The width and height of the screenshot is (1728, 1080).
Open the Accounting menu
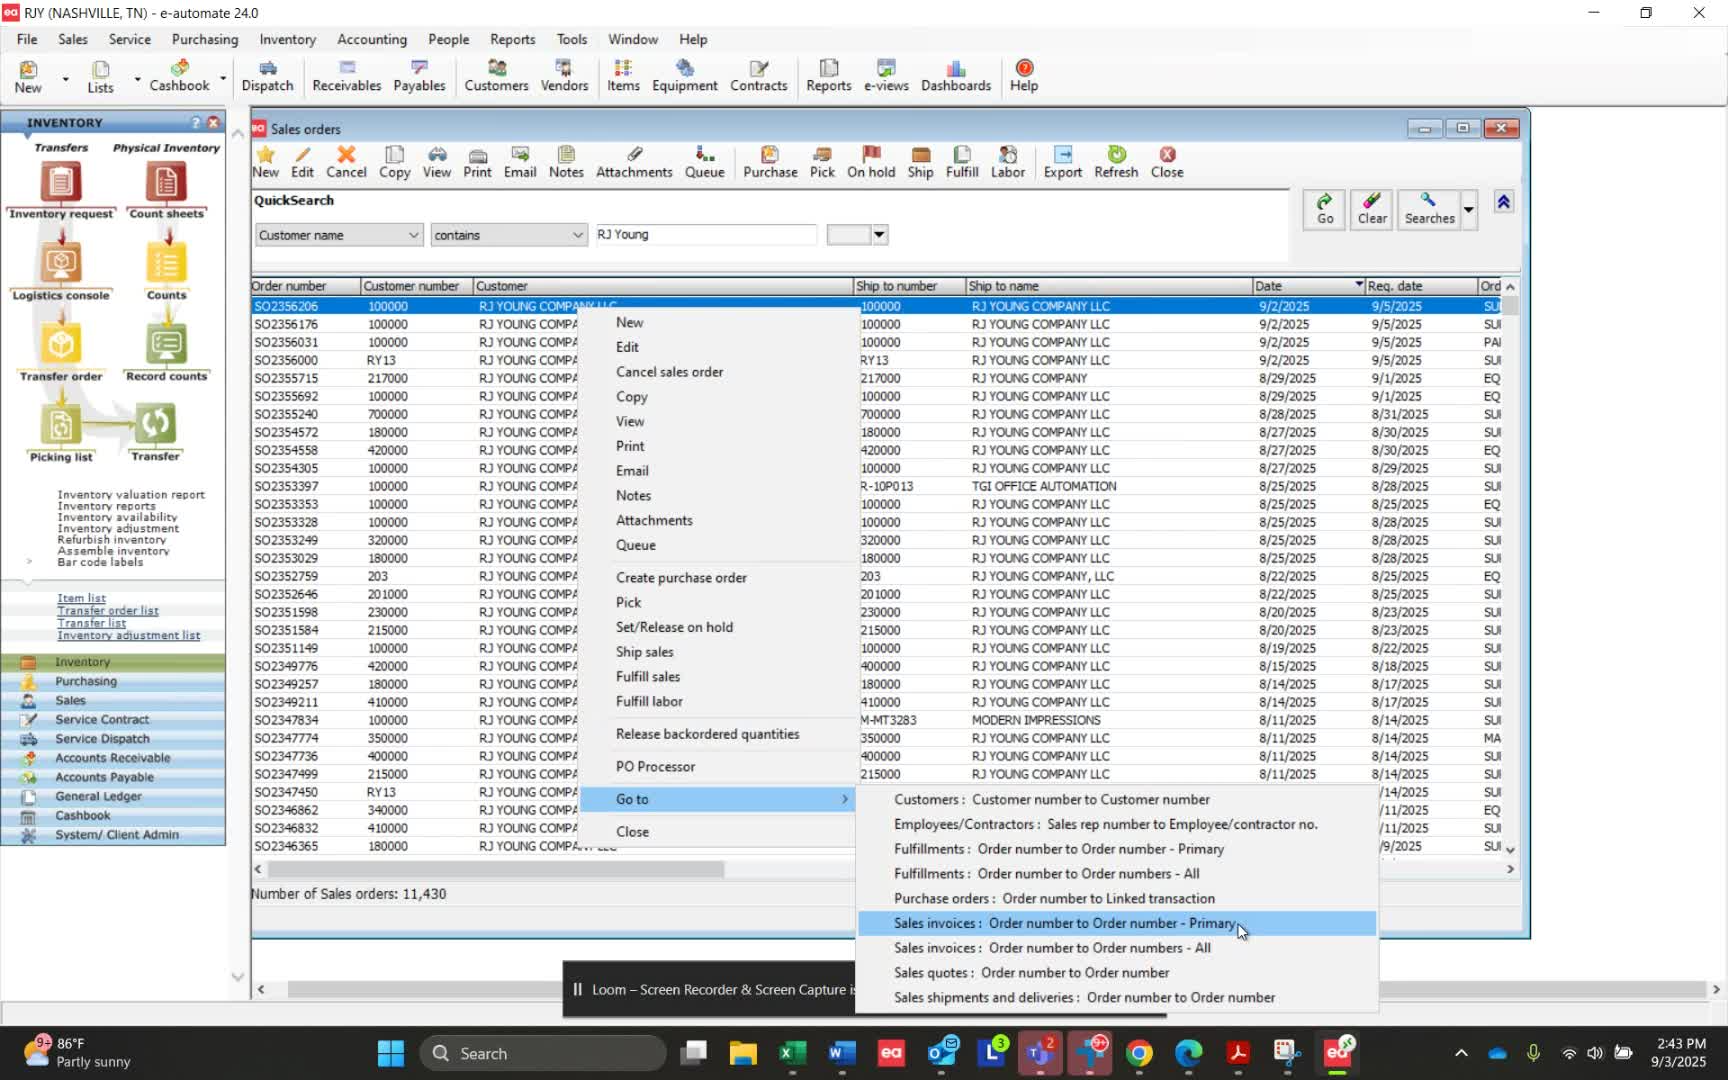pyautogui.click(x=372, y=39)
